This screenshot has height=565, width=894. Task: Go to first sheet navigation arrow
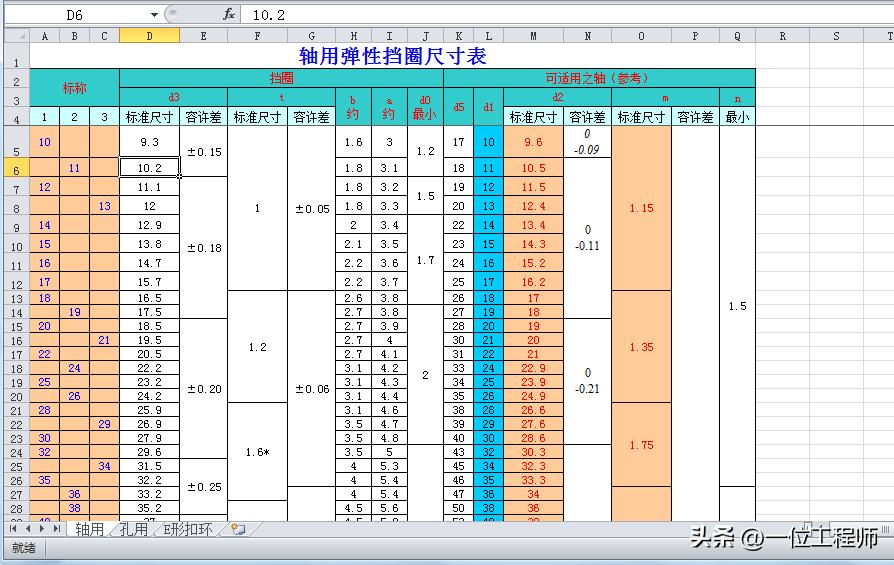(13, 529)
